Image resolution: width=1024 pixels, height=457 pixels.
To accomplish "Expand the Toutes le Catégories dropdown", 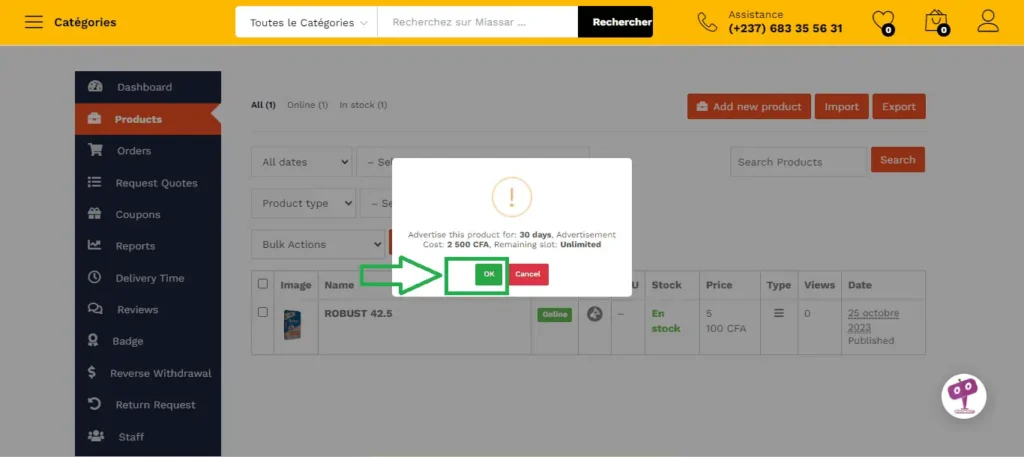I will (306, 22).
